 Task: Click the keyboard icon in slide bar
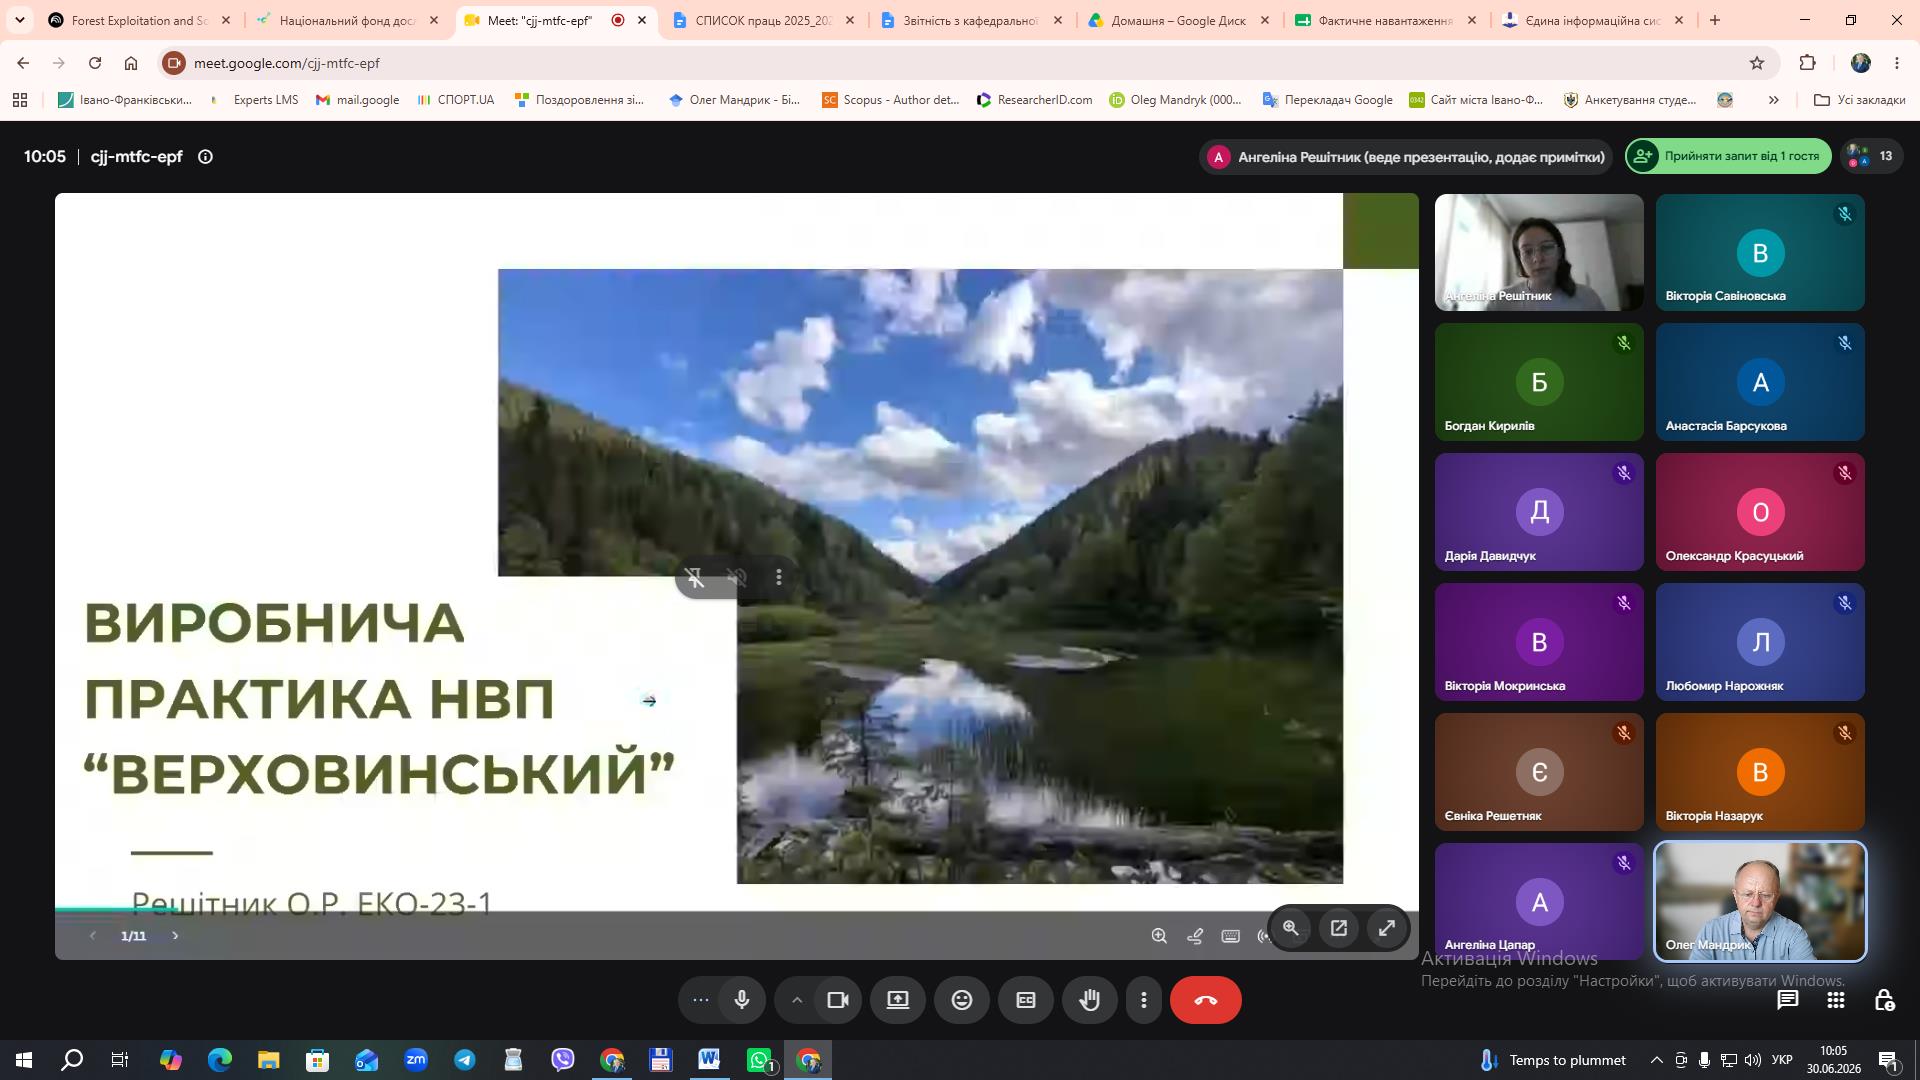(x=1231, y=936)
